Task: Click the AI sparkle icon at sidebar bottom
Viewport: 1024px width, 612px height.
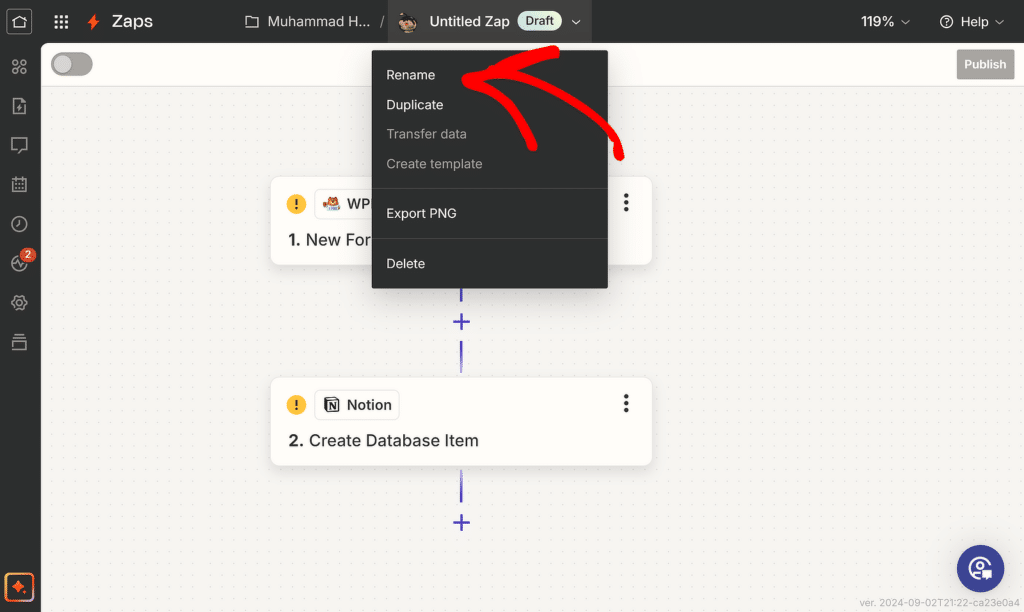Action: click(x=19, y=587)
